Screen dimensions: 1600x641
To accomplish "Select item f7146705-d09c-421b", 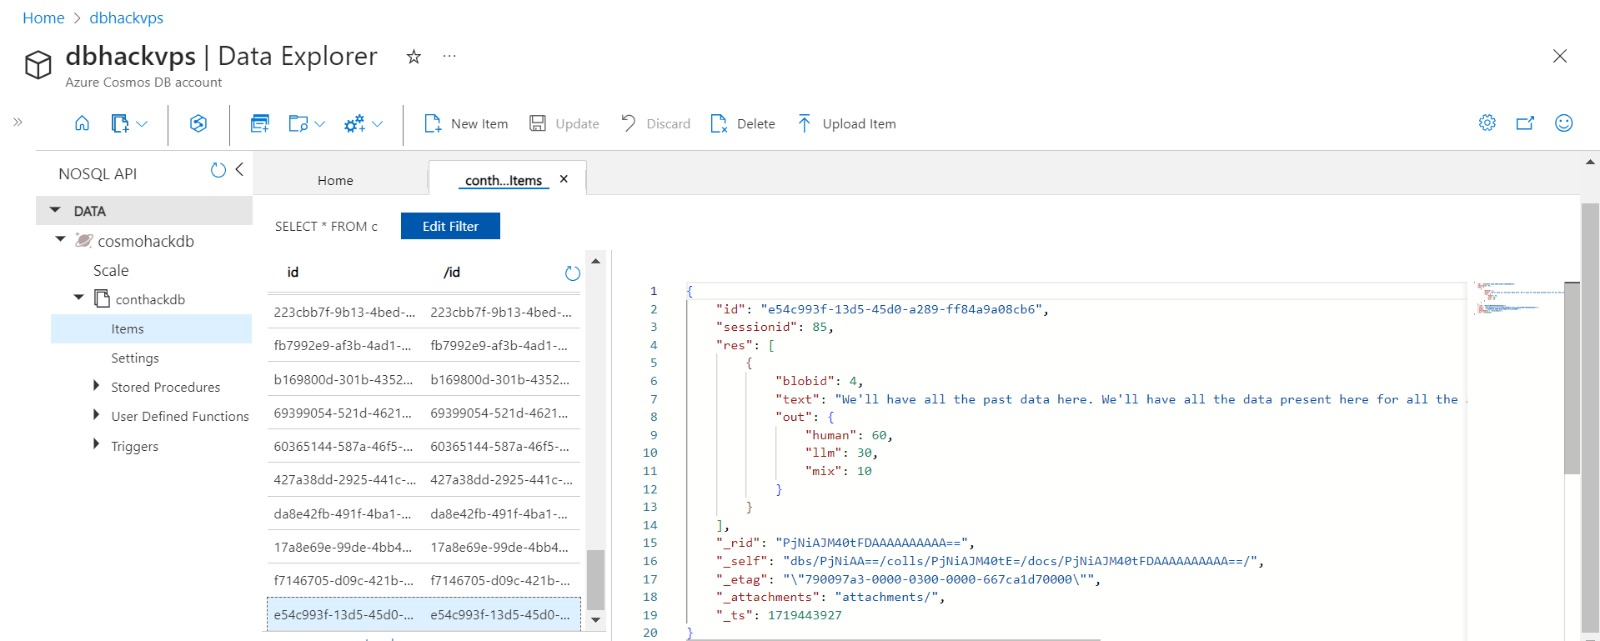I will (x=423, y=580).
